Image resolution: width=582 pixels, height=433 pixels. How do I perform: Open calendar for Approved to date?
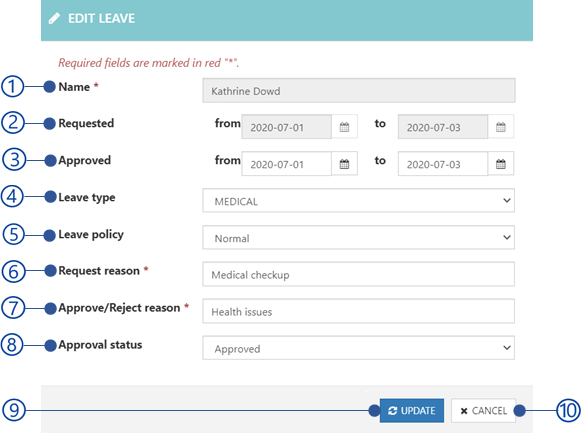coord(501,164)
